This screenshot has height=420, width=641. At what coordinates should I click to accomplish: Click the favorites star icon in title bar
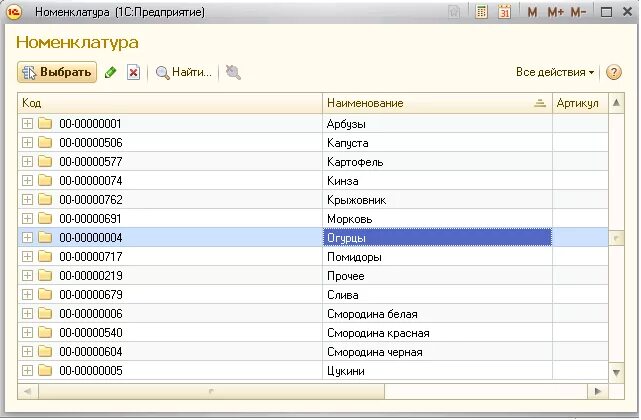[x=454, y=12]
